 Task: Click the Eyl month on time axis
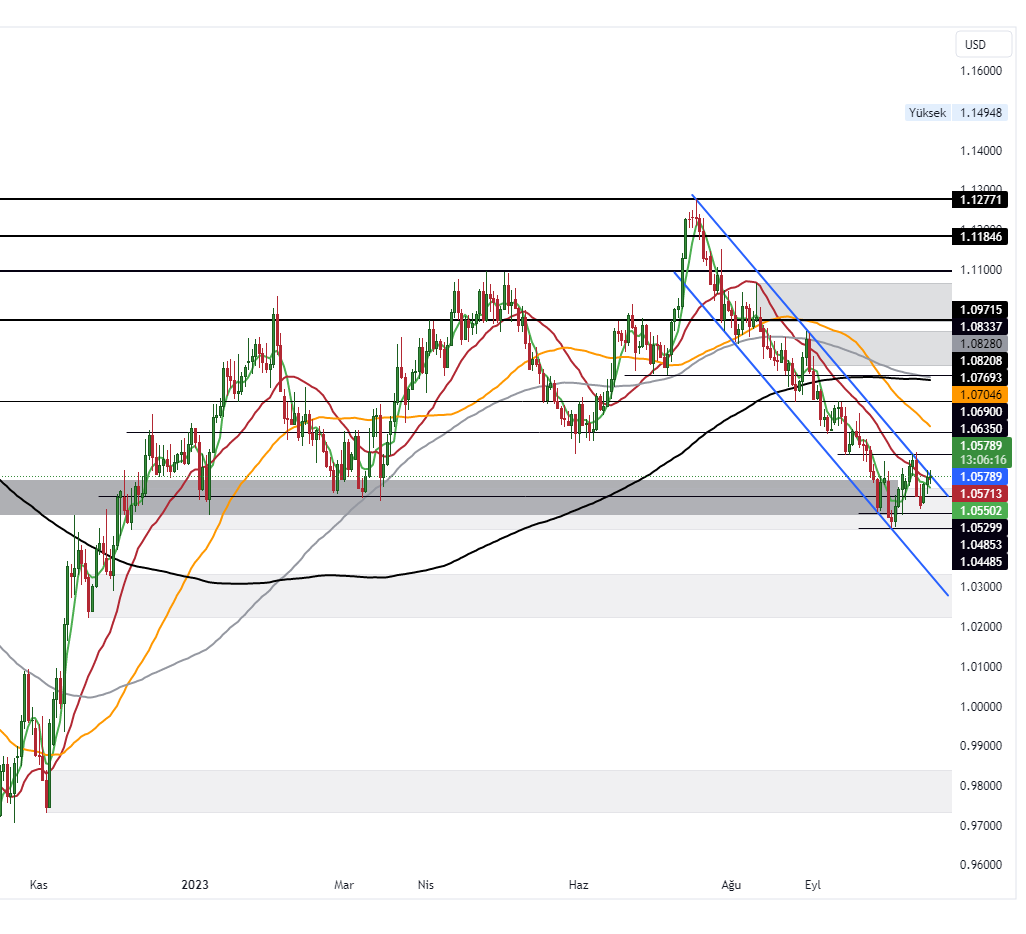point(813,885)
